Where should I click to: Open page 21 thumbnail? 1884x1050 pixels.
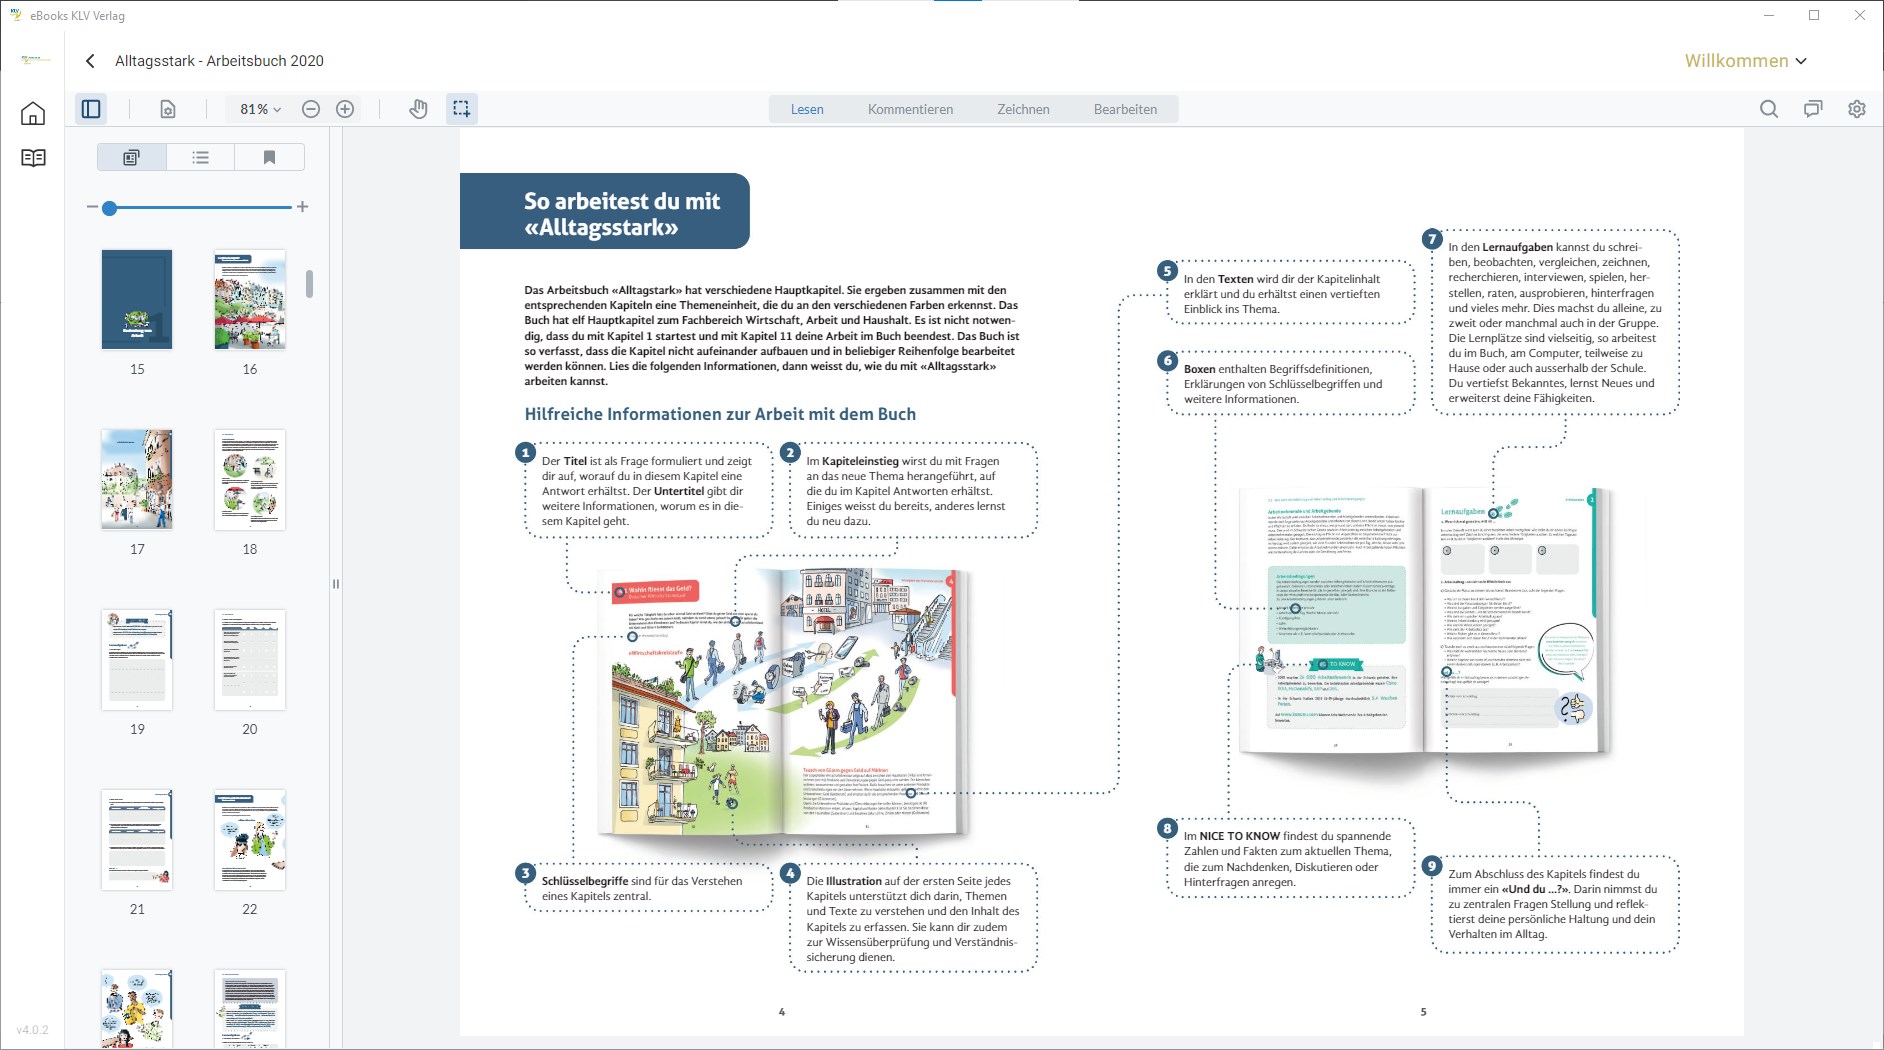coord(137,840)
